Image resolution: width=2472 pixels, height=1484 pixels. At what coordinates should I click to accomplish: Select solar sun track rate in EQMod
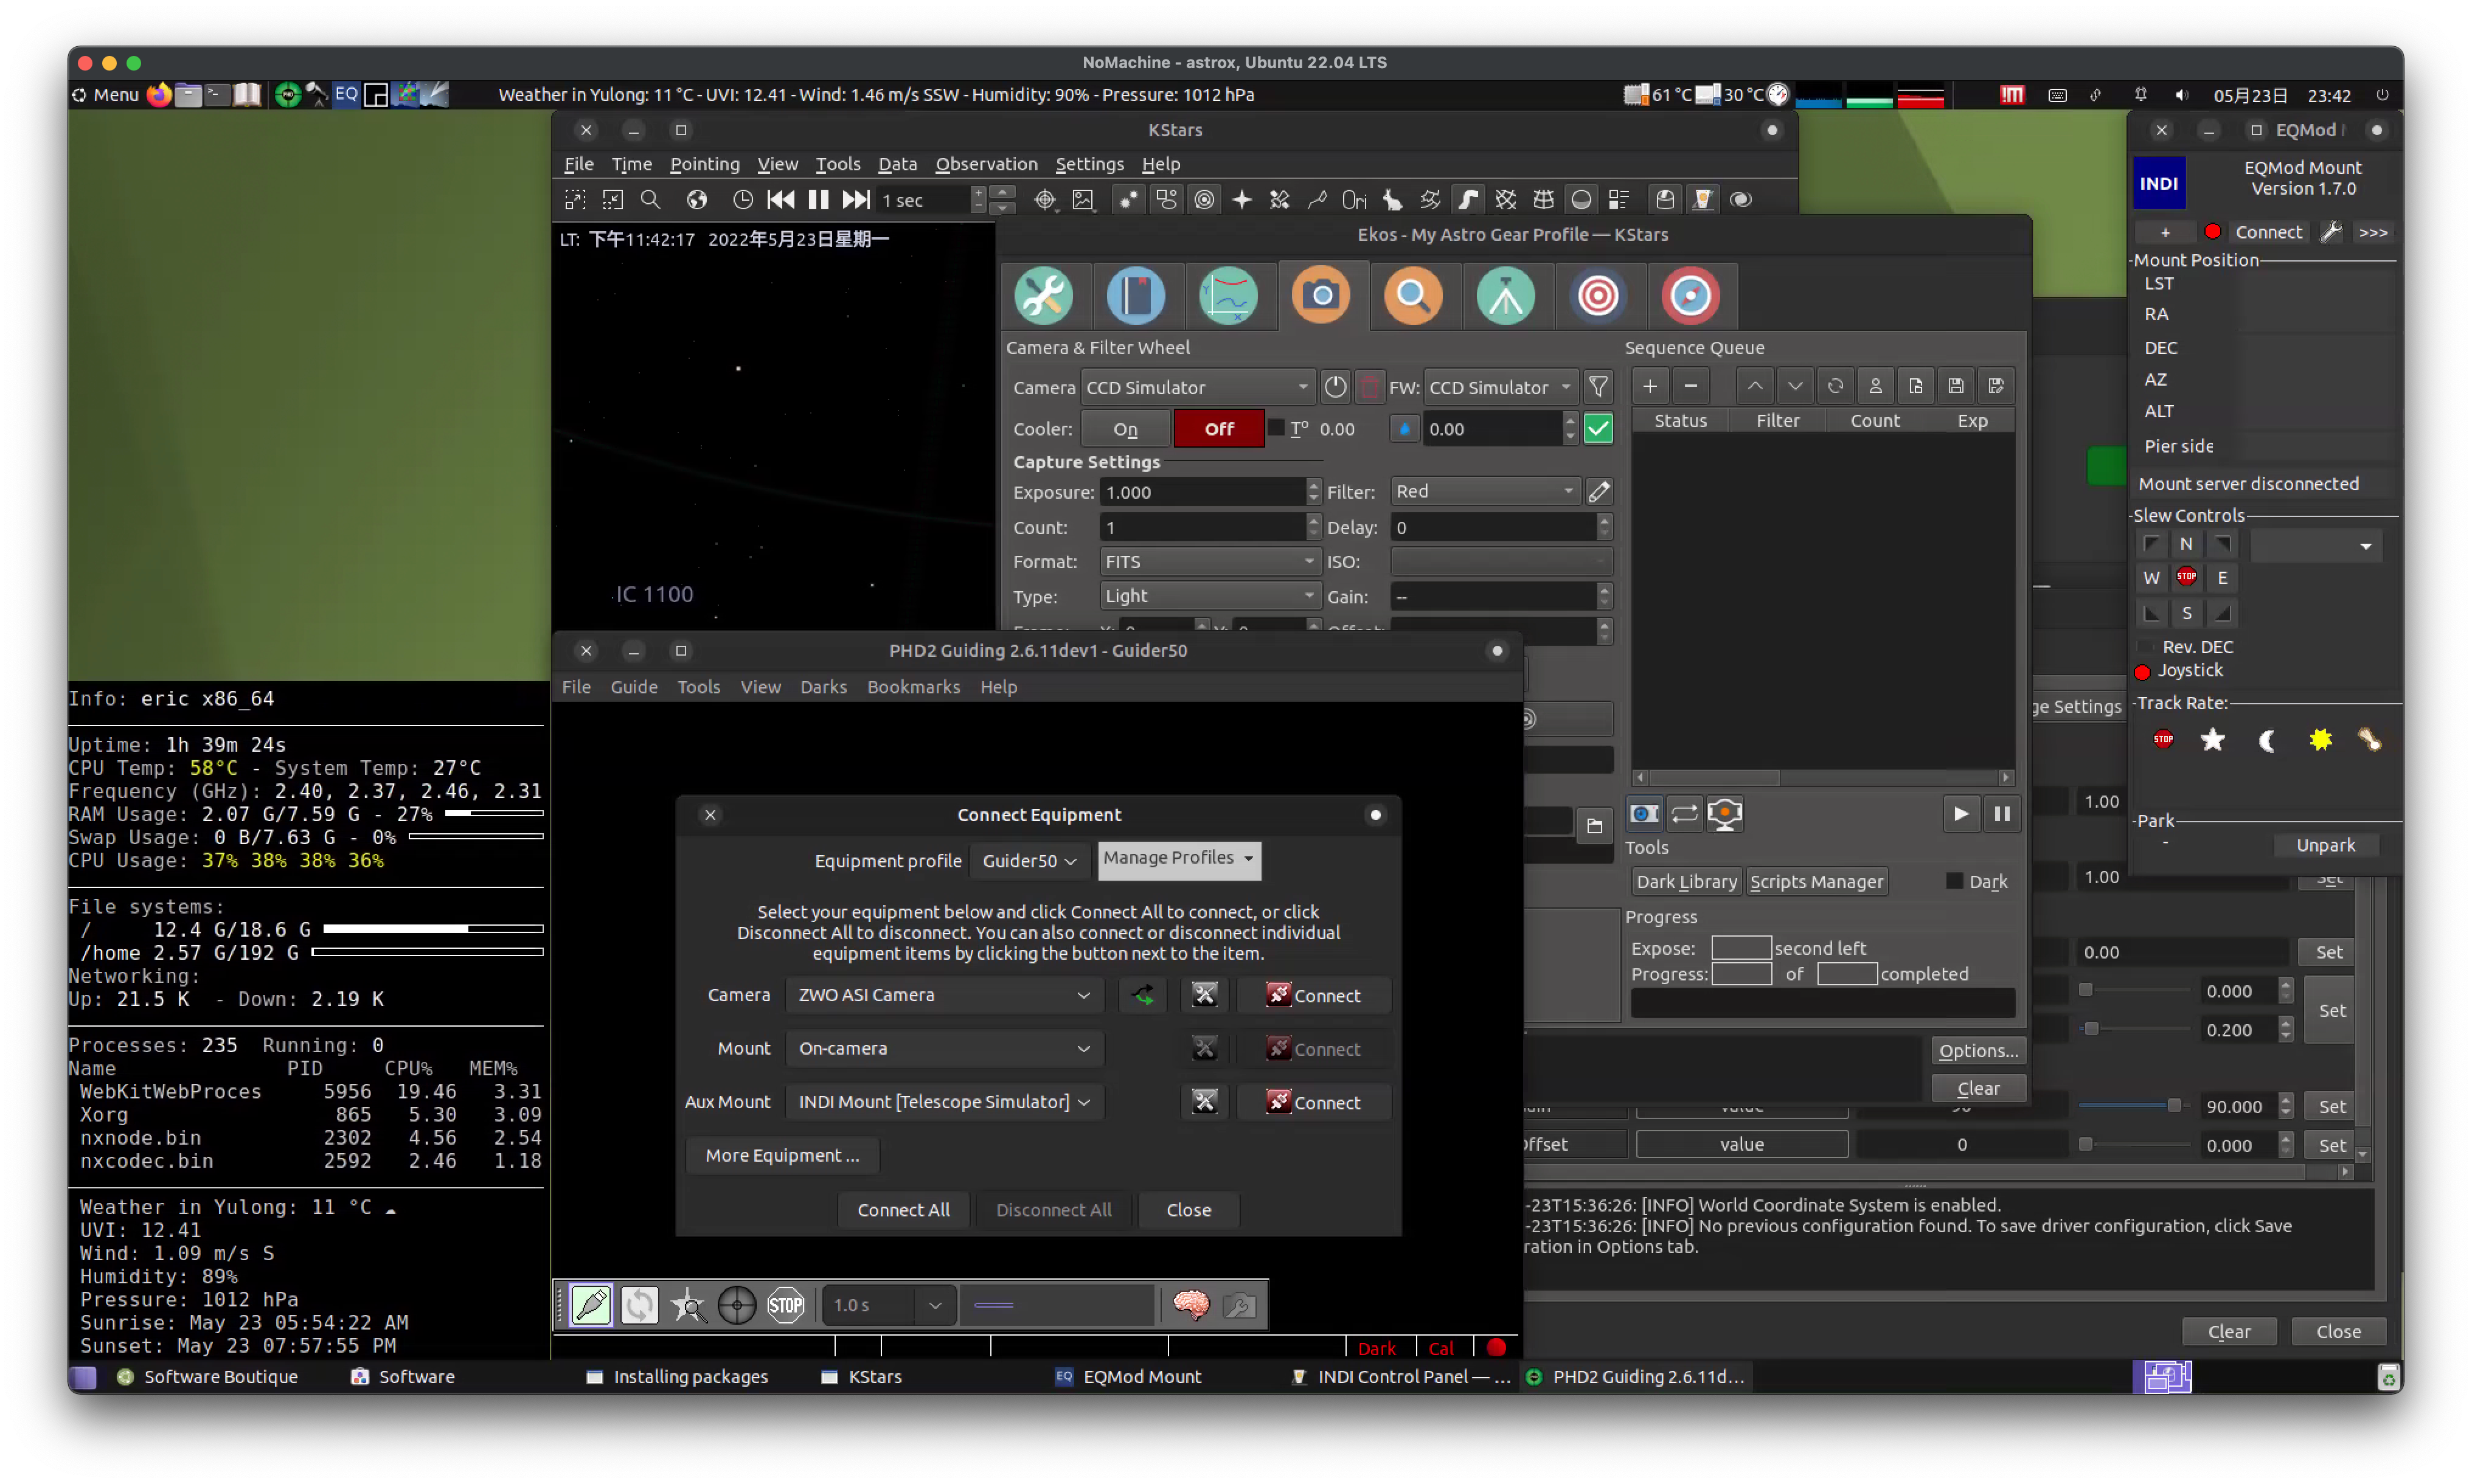point(2321,741)
